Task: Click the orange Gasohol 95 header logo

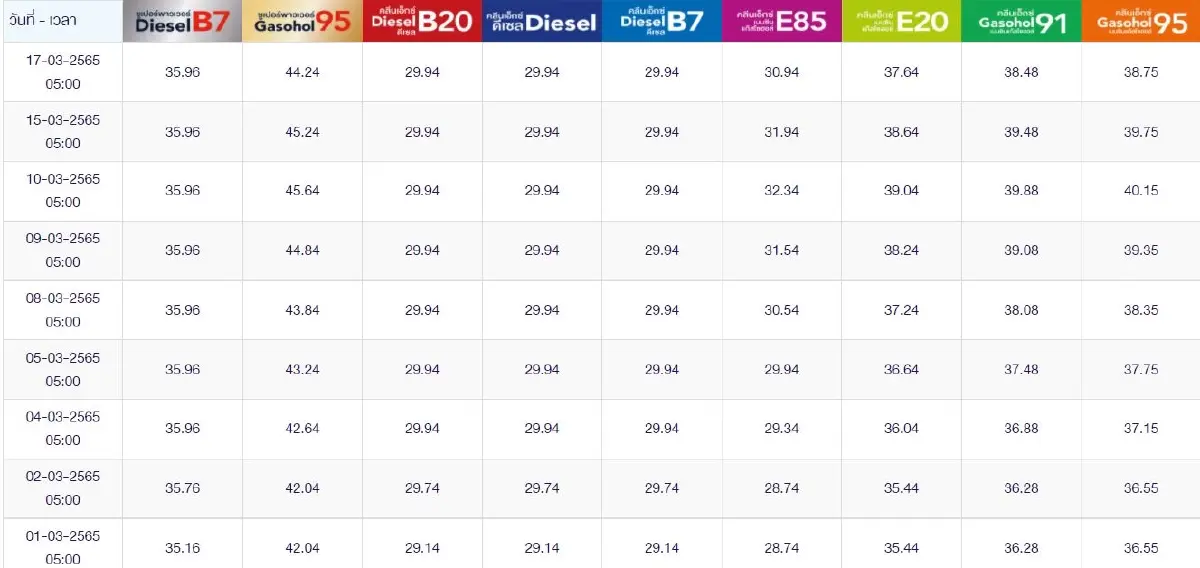Action: tap(1141, 21)
